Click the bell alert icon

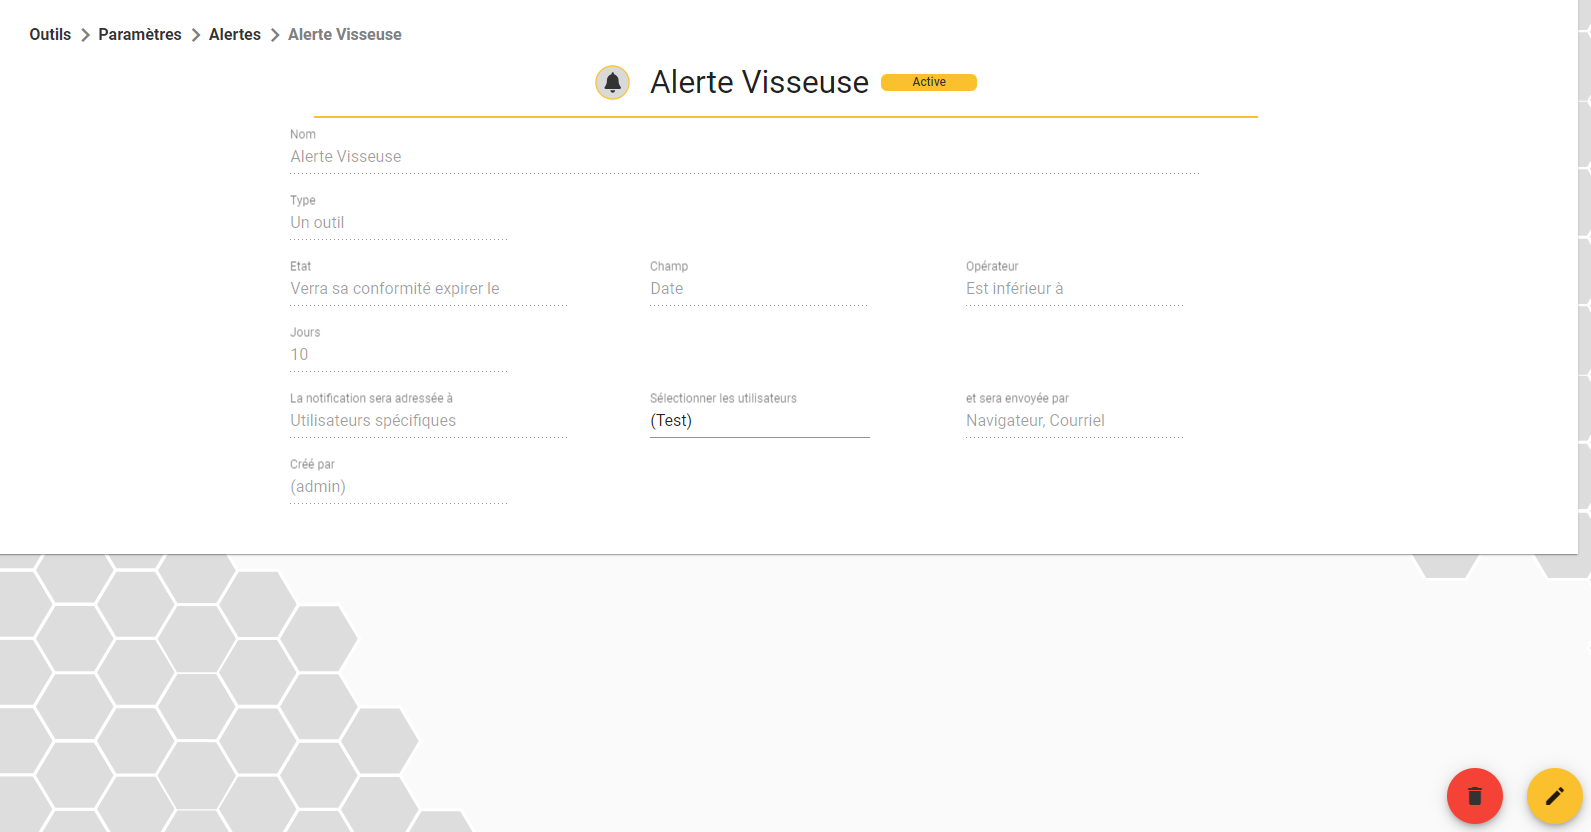(x=612, y=82)
